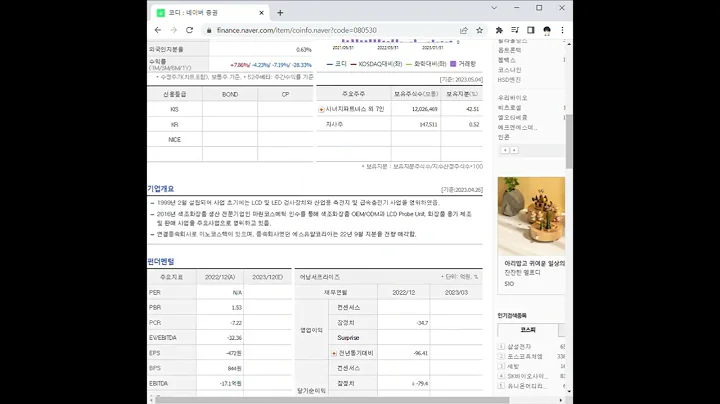Click the previous pager arrow in sidebar list
The image size is (720, 404).
(x=505, y=150)
